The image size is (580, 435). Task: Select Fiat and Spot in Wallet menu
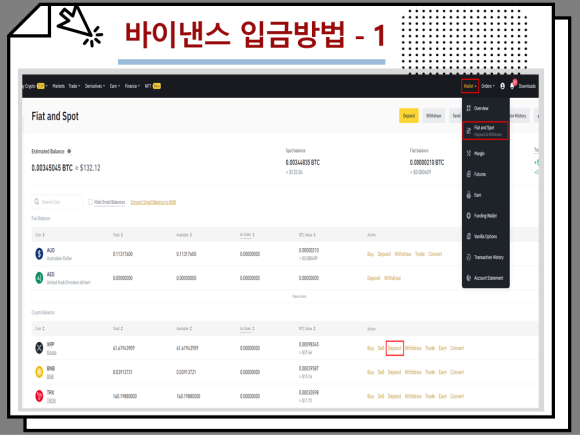[x=485, y=131]
